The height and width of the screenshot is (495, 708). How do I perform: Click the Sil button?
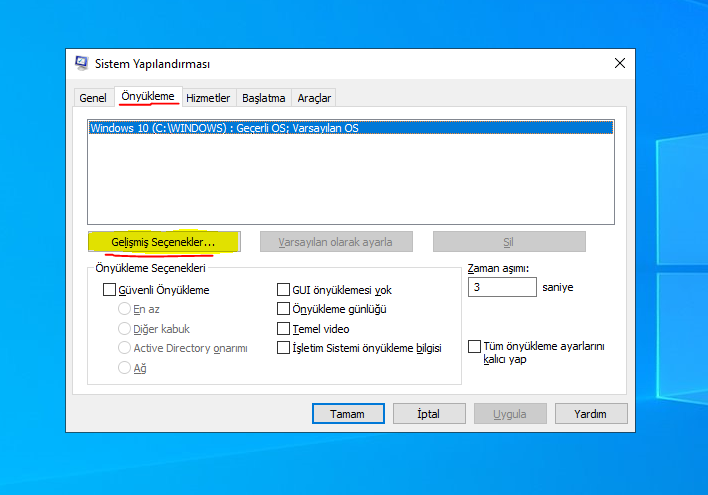tap(509, 242)
